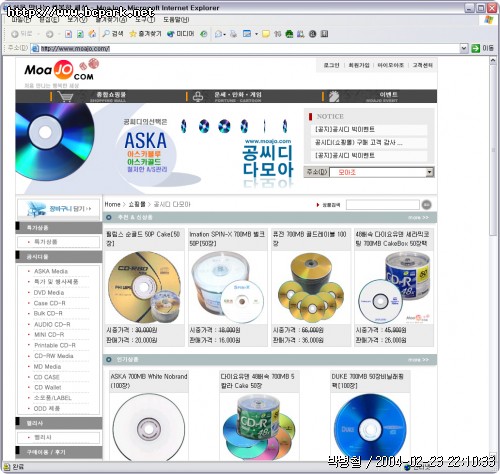Open the Edit button dropdown arrow
The height and width of the screenshot is (474, 500).
[x=256, y=34]
